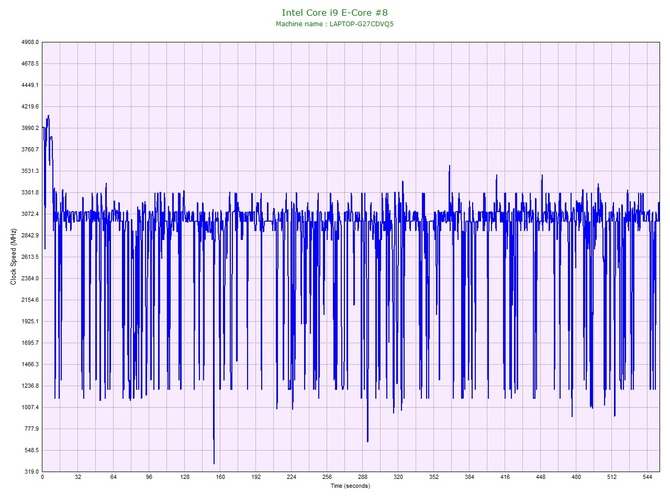Click the x-axis tick label 352
670x503 pixels.
[434, 477]
